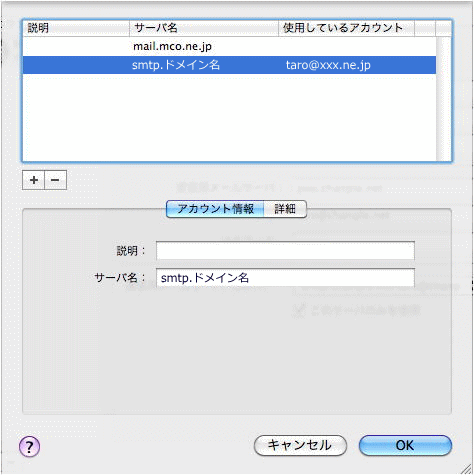Remove selected server with minus button
Screen dimensions: 474x475
(x=55, y=180)
